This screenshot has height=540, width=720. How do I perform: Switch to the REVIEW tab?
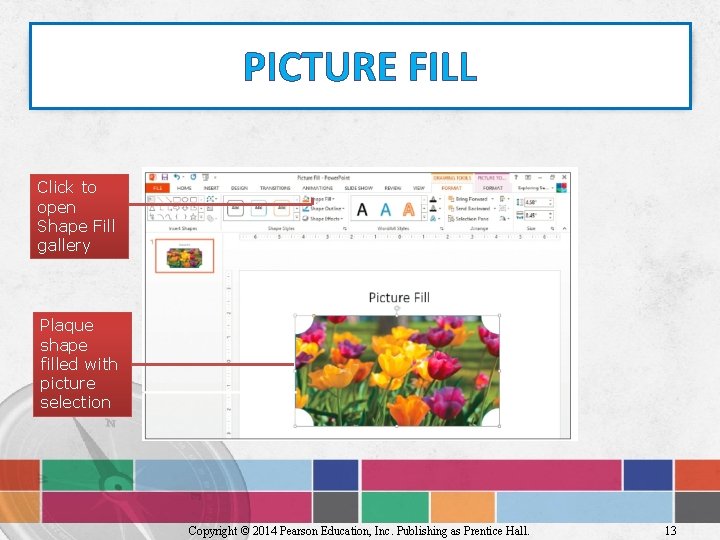[393, 188]
